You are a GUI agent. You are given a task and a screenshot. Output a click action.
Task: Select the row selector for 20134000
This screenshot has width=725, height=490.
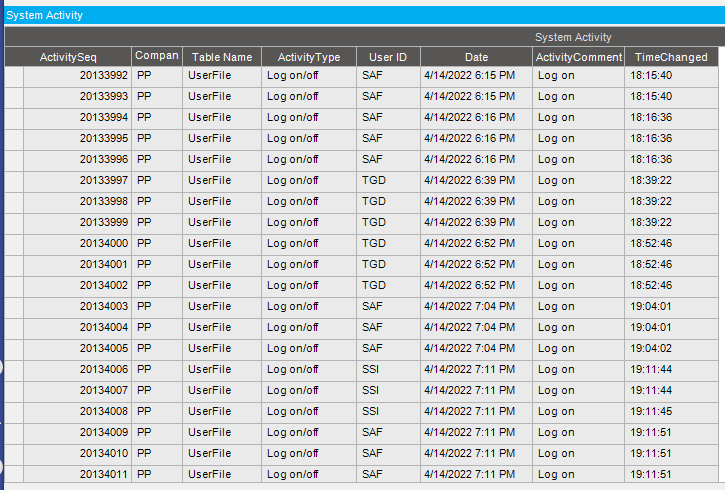(x=14, y=245)
